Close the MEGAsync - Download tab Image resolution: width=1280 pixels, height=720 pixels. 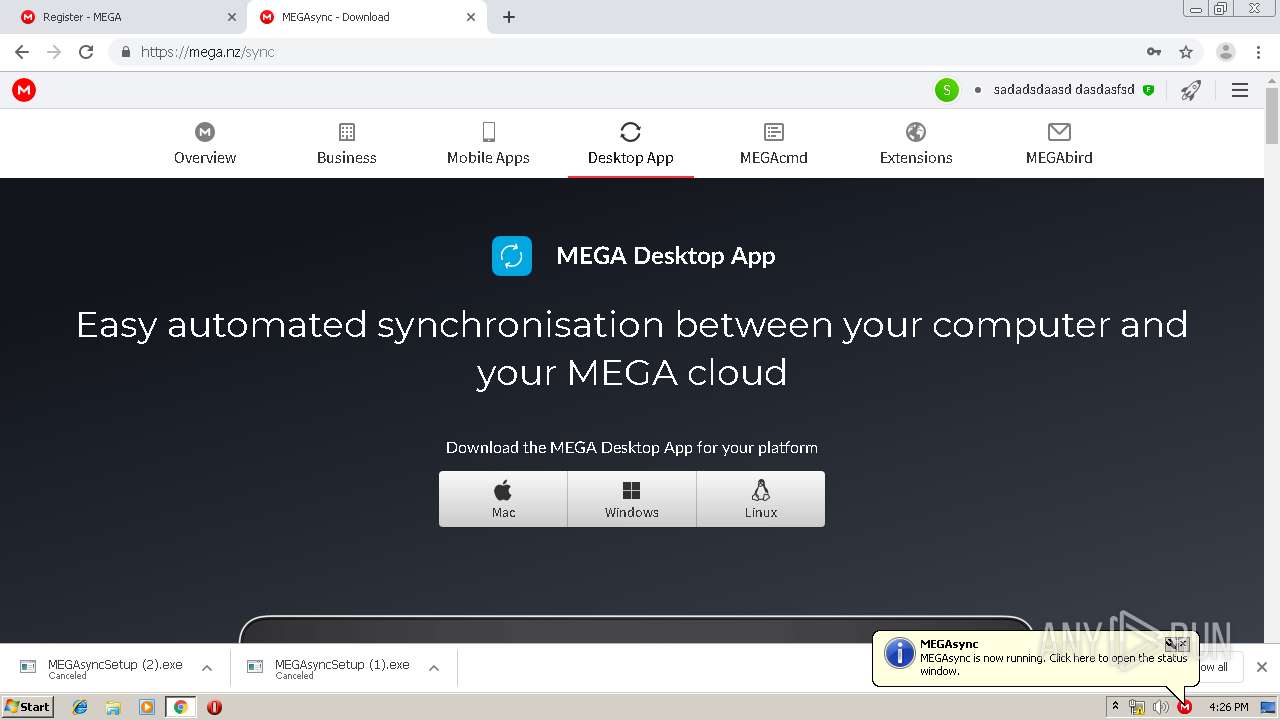tap(470, 17)
